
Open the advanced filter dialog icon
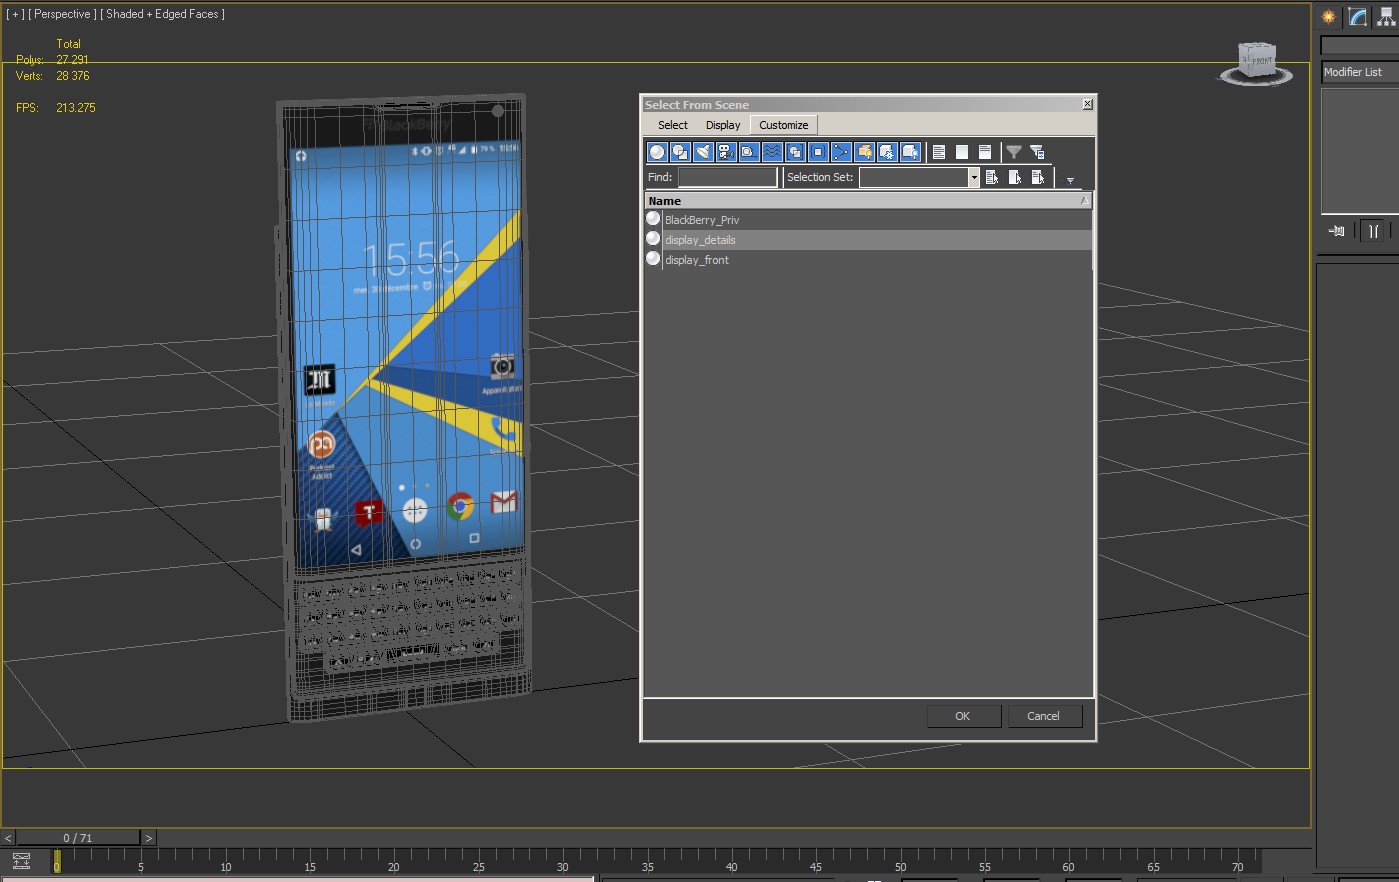pos(1037,152)
